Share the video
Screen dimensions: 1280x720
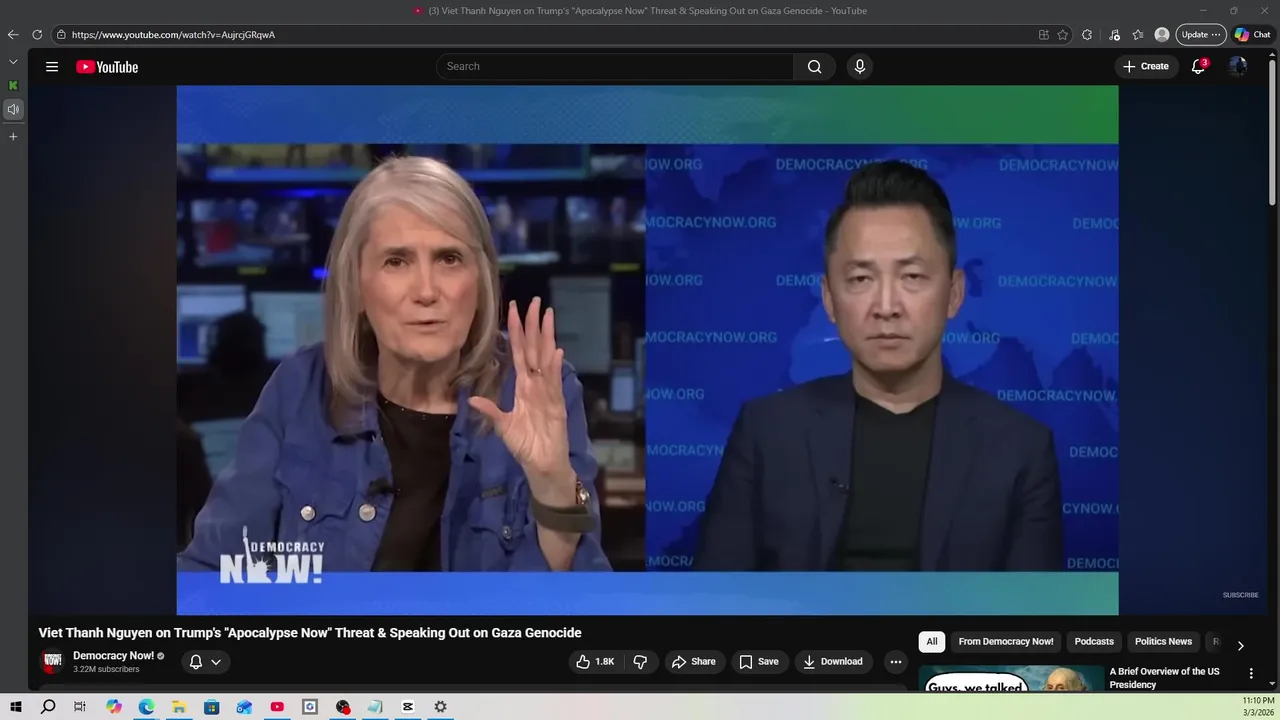point(693,661)
